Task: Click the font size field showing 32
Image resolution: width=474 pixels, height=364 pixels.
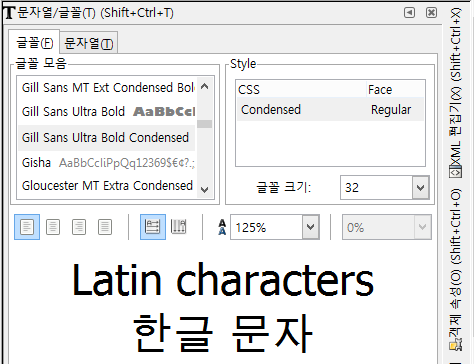Action: pyautogui.click(x=376, y=188)
